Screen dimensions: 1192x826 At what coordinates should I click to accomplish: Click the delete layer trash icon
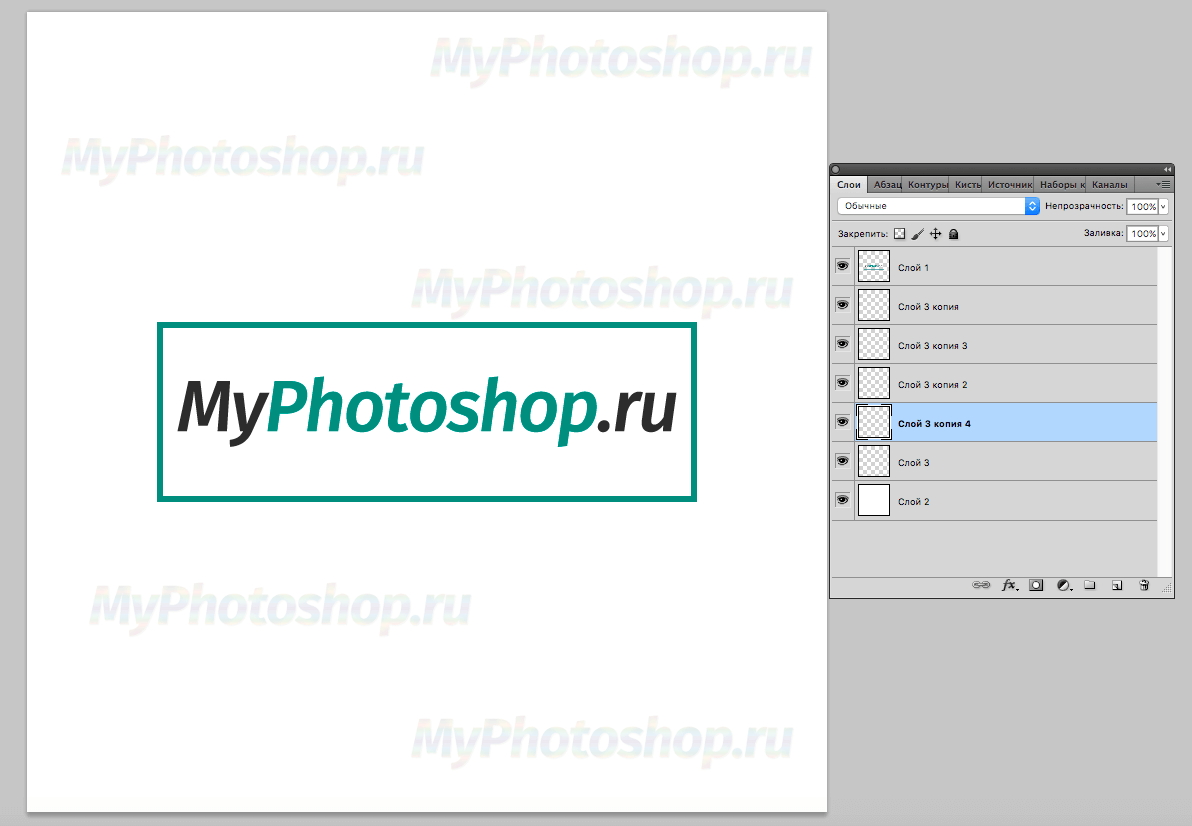click(x=1144, y=584)
